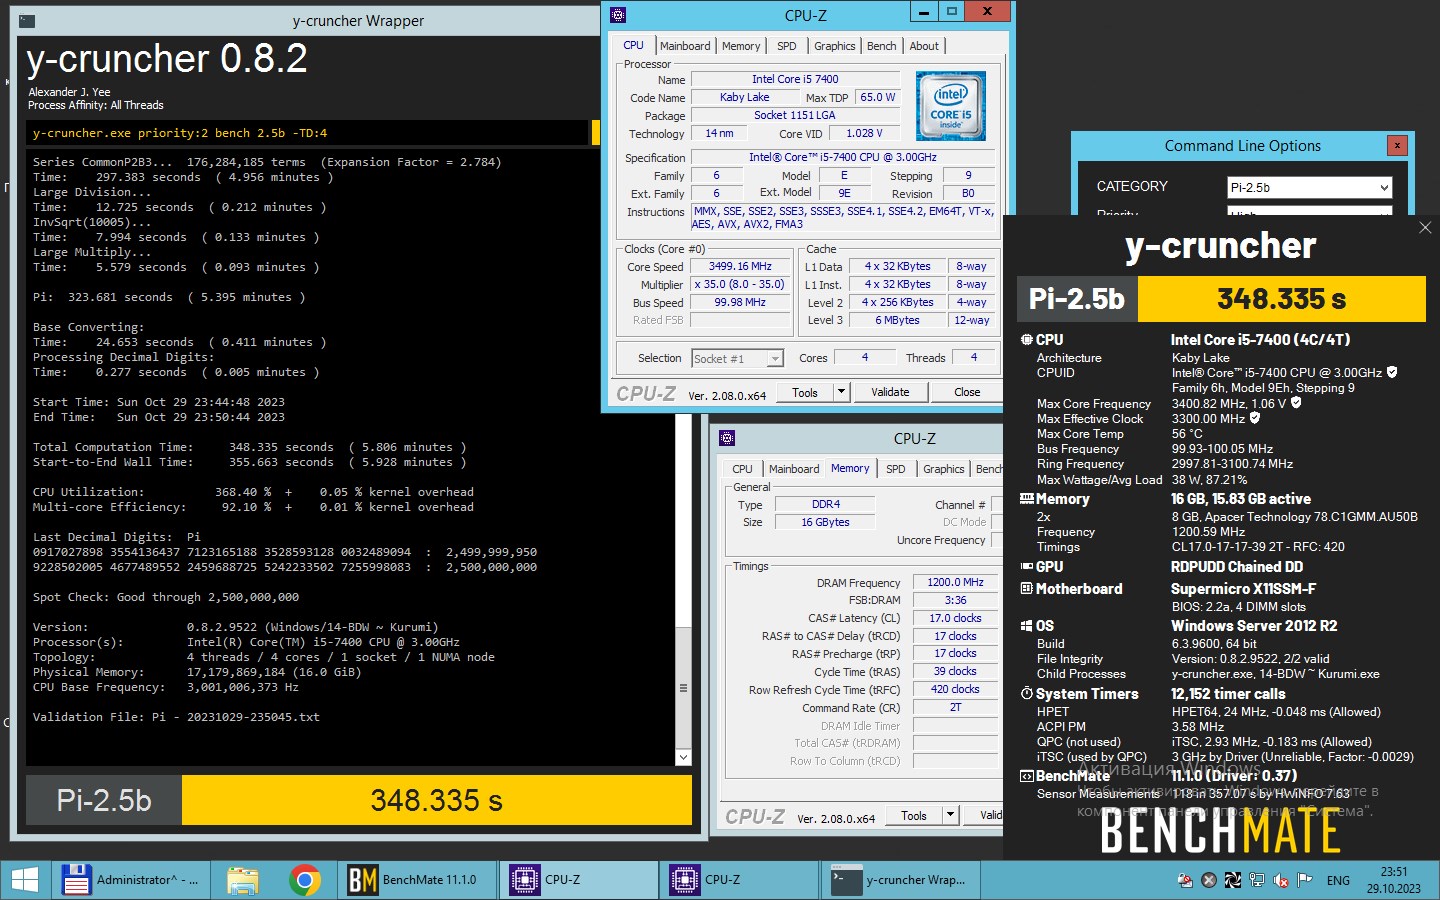Viewport: 1440px width, 900px height.
Task: Click the title bar icon of the CPU-Z window showing the Memory tab
Action: [x=727, y=438]
